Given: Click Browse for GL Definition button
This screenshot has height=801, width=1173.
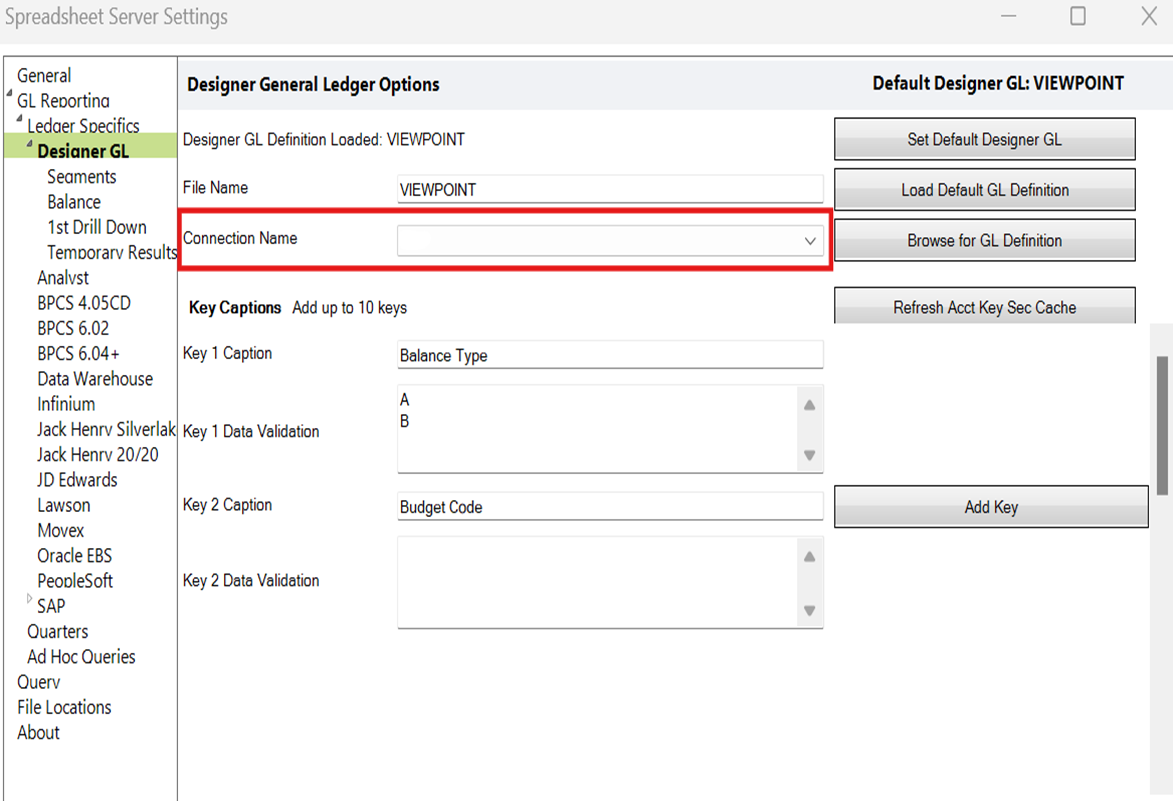Looking at the screenshot, I should pos(984,240).
